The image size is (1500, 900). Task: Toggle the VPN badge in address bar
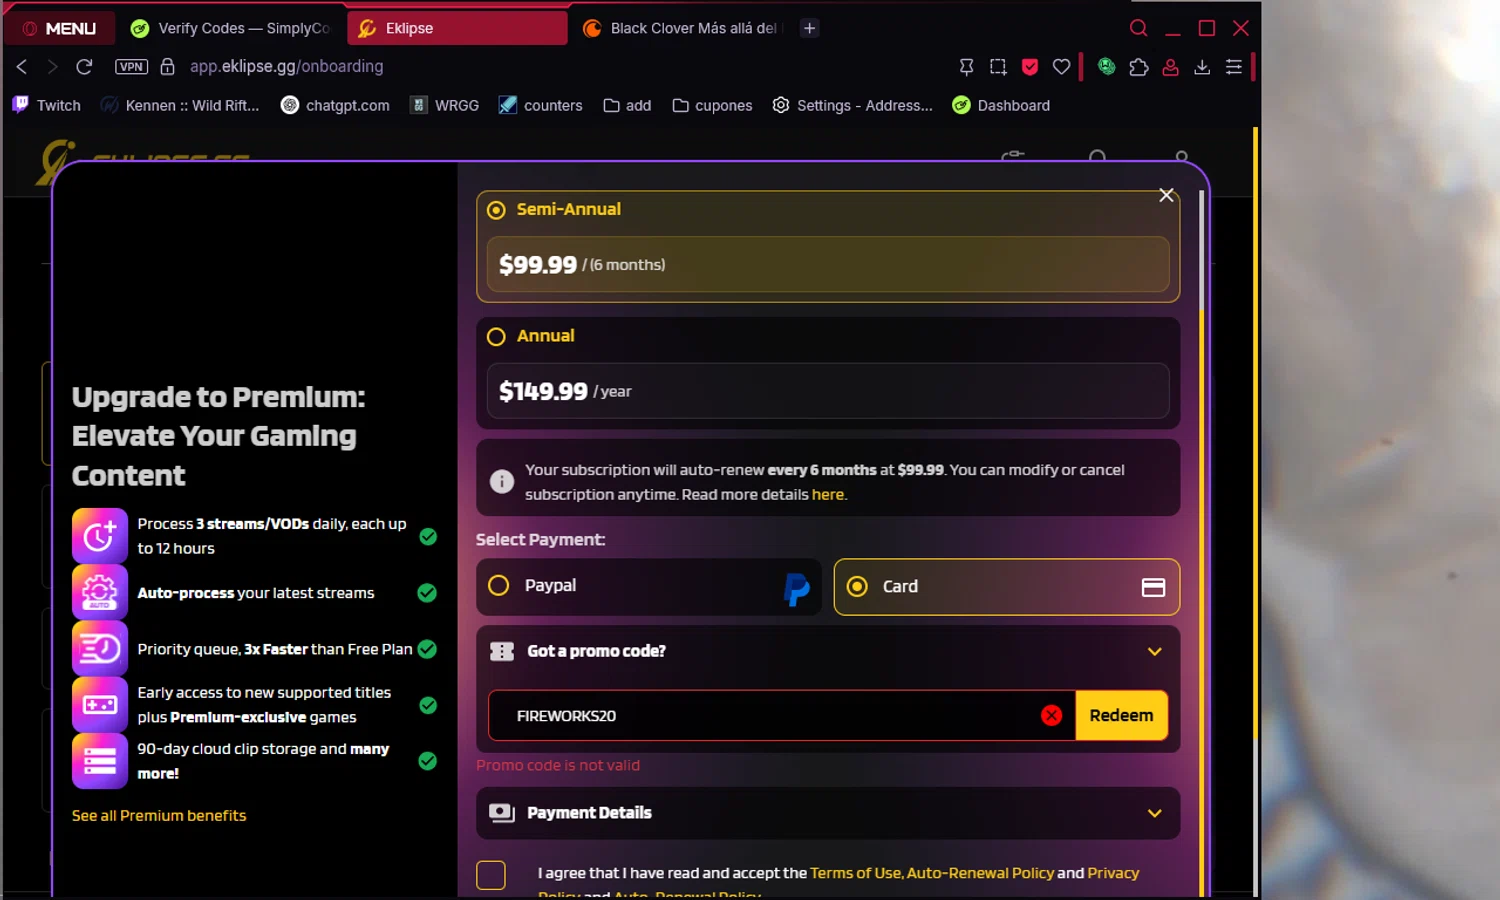131,66
